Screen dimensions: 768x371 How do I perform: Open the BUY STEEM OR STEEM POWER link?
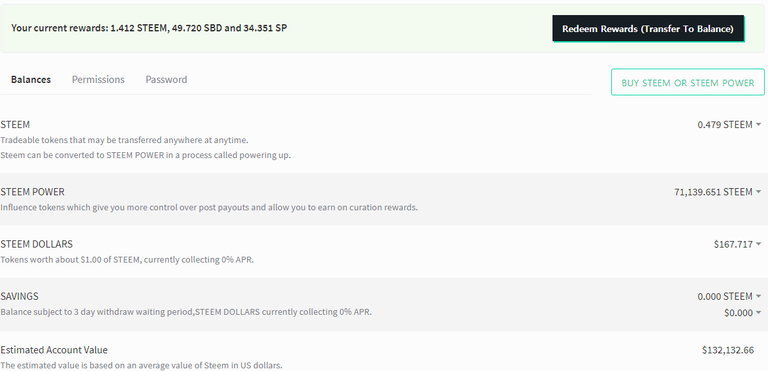(x=688, y=82)
